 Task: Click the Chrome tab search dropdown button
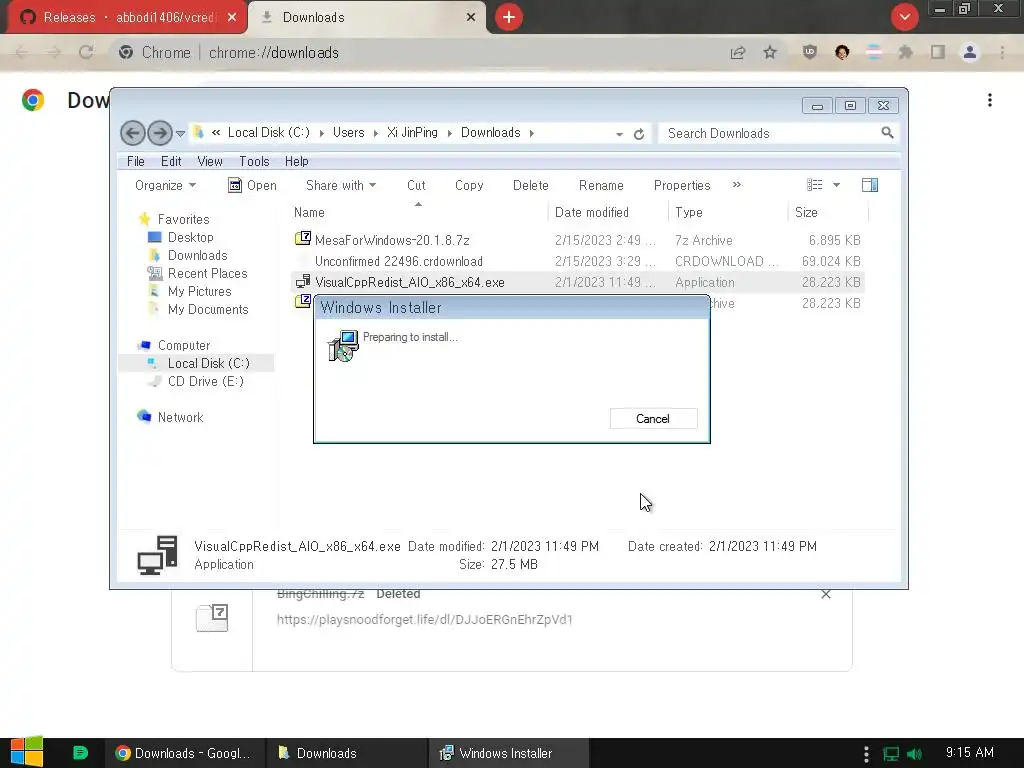(904, 17)
